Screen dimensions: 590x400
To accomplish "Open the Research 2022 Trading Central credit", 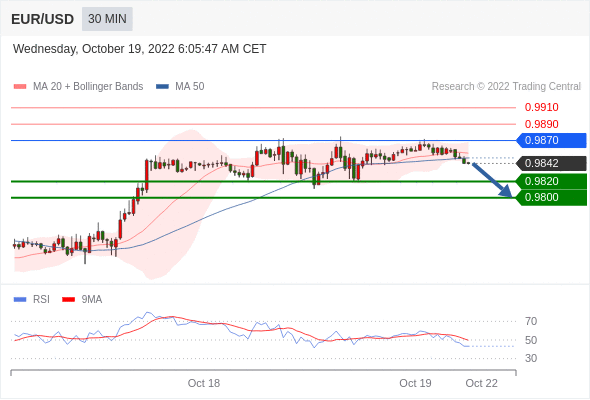I will pos(506,87).
